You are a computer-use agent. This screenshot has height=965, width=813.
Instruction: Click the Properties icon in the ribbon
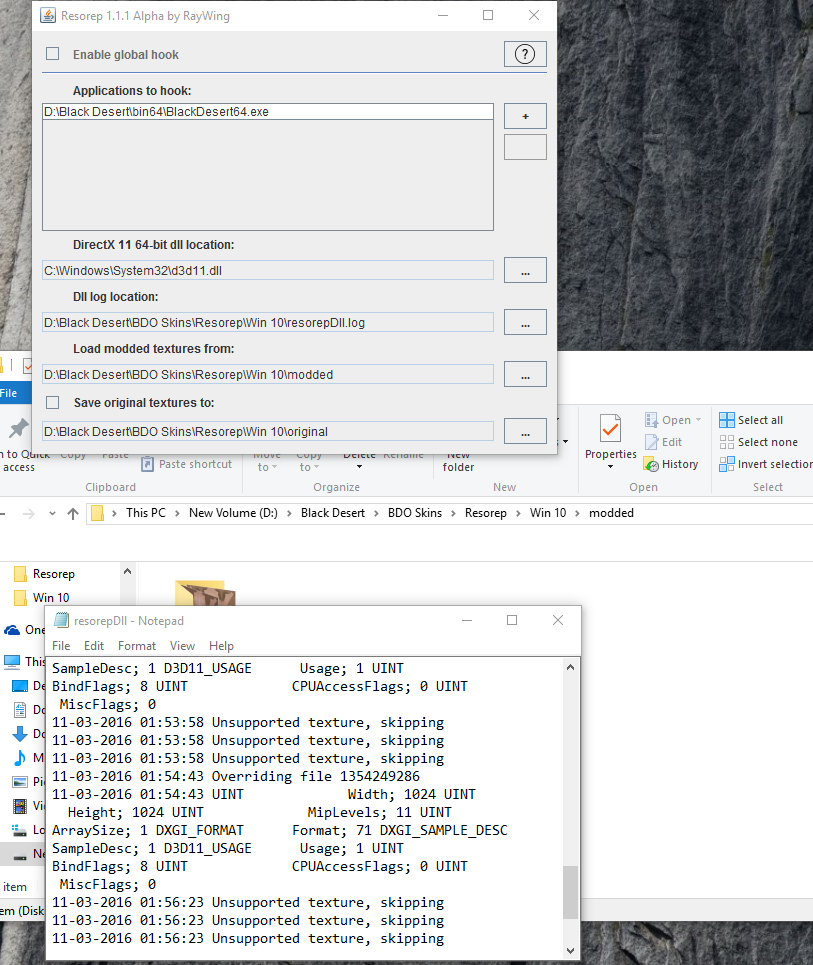(610, 429)
